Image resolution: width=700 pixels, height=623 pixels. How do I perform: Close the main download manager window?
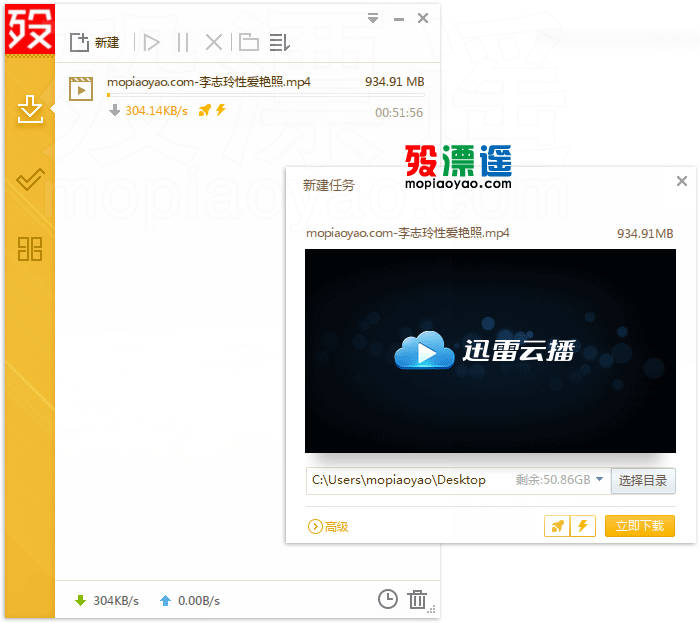(x=423, y=18)
